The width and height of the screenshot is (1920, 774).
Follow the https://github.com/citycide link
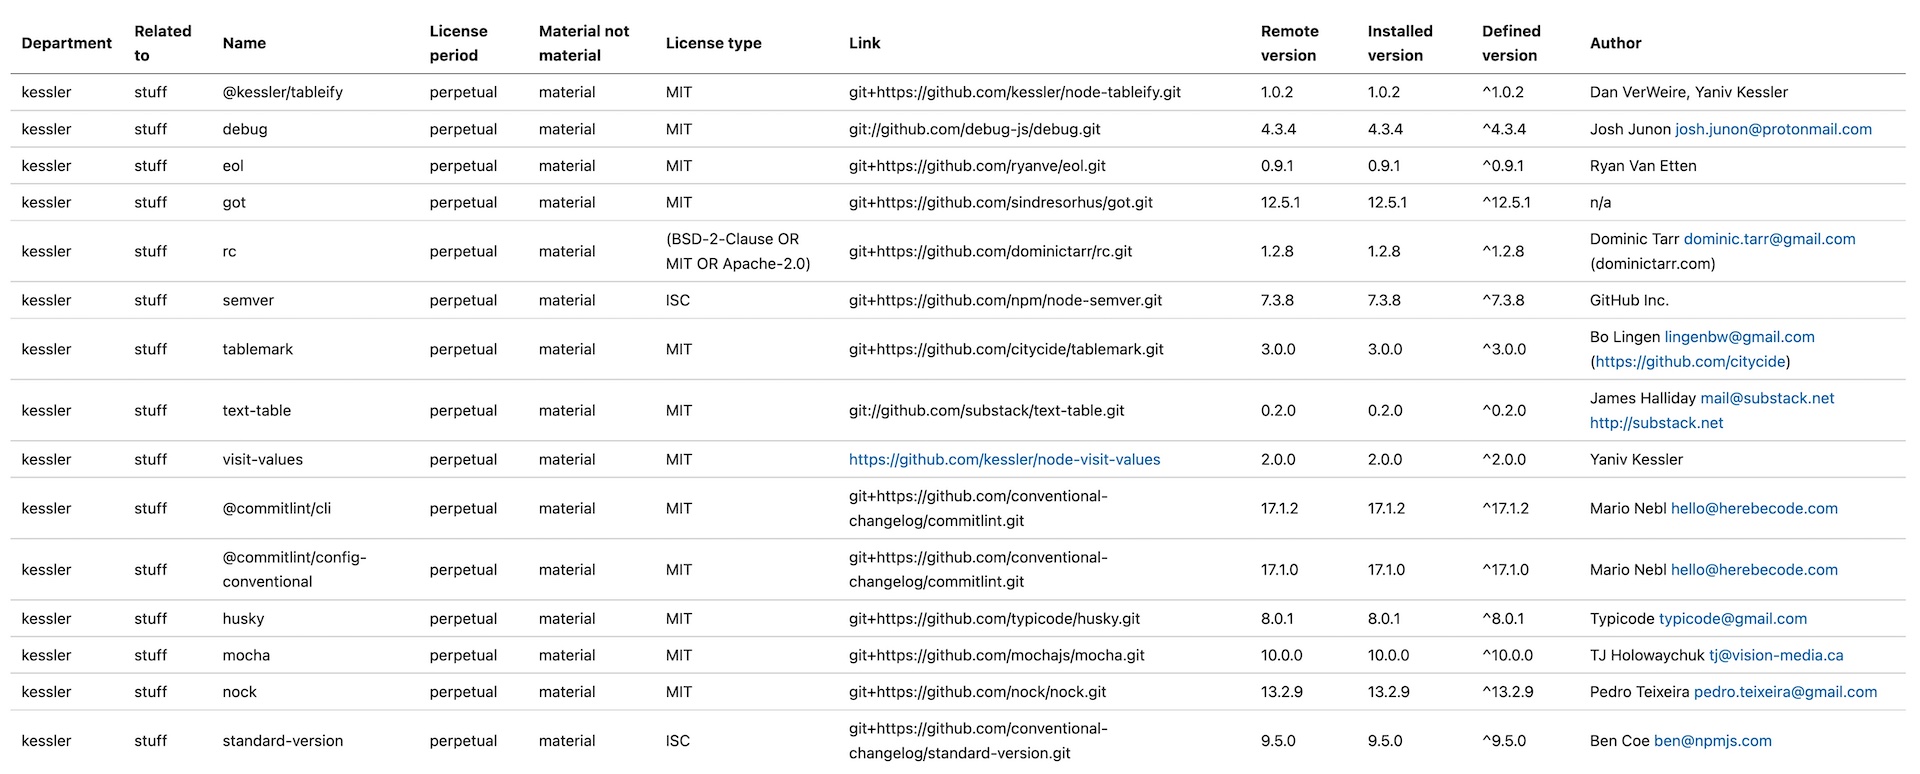coord(1690,362)
